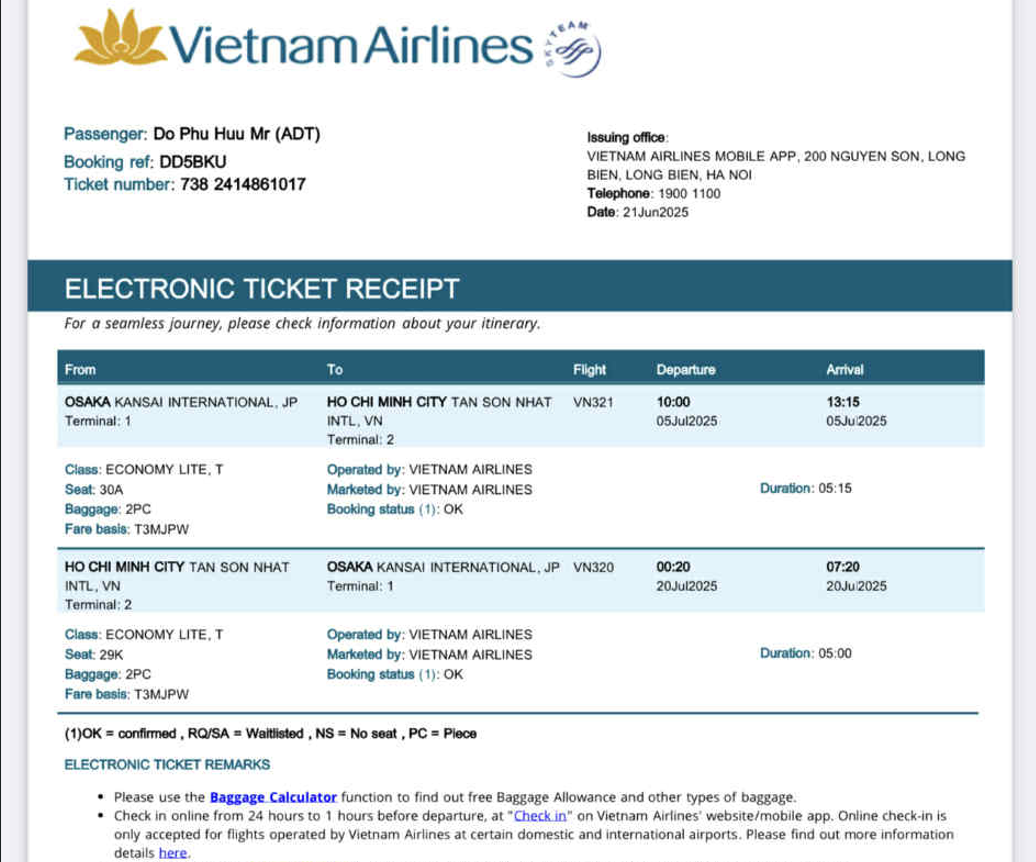Follow the "Check in" hyperlink
This screenshot has height=862, width=1036.
click(x=539, y=815)
